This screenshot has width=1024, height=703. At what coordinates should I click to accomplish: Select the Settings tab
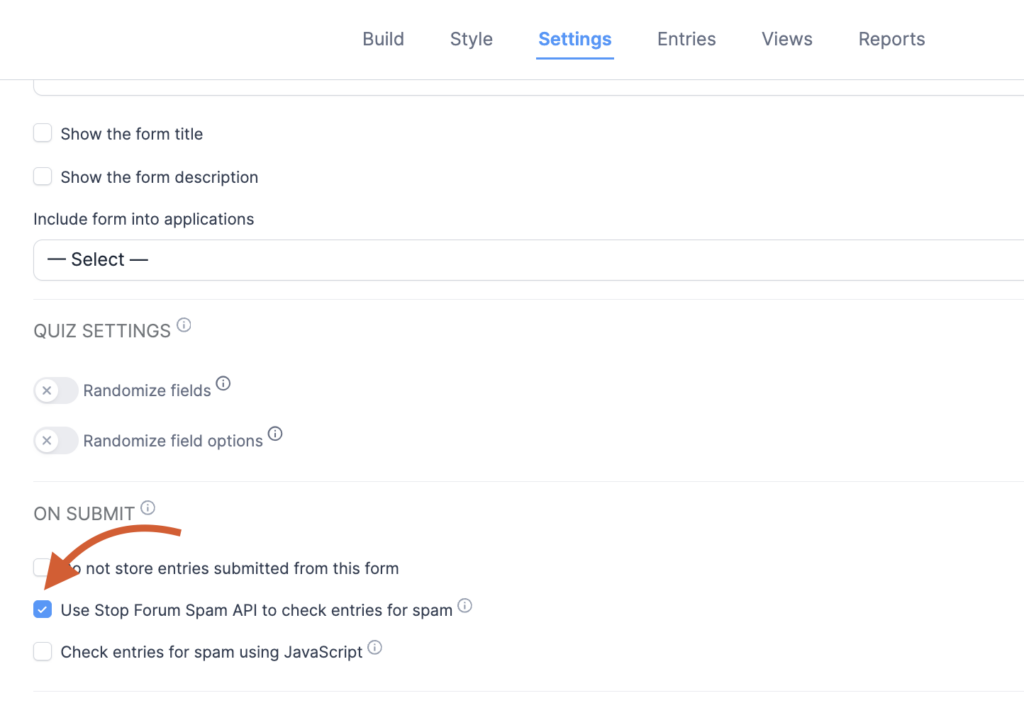coord(575,39)
